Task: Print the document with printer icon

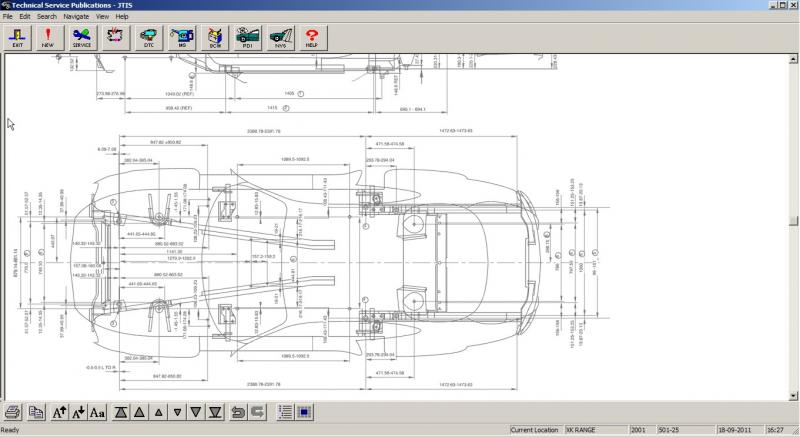Action: pos(13,412)
